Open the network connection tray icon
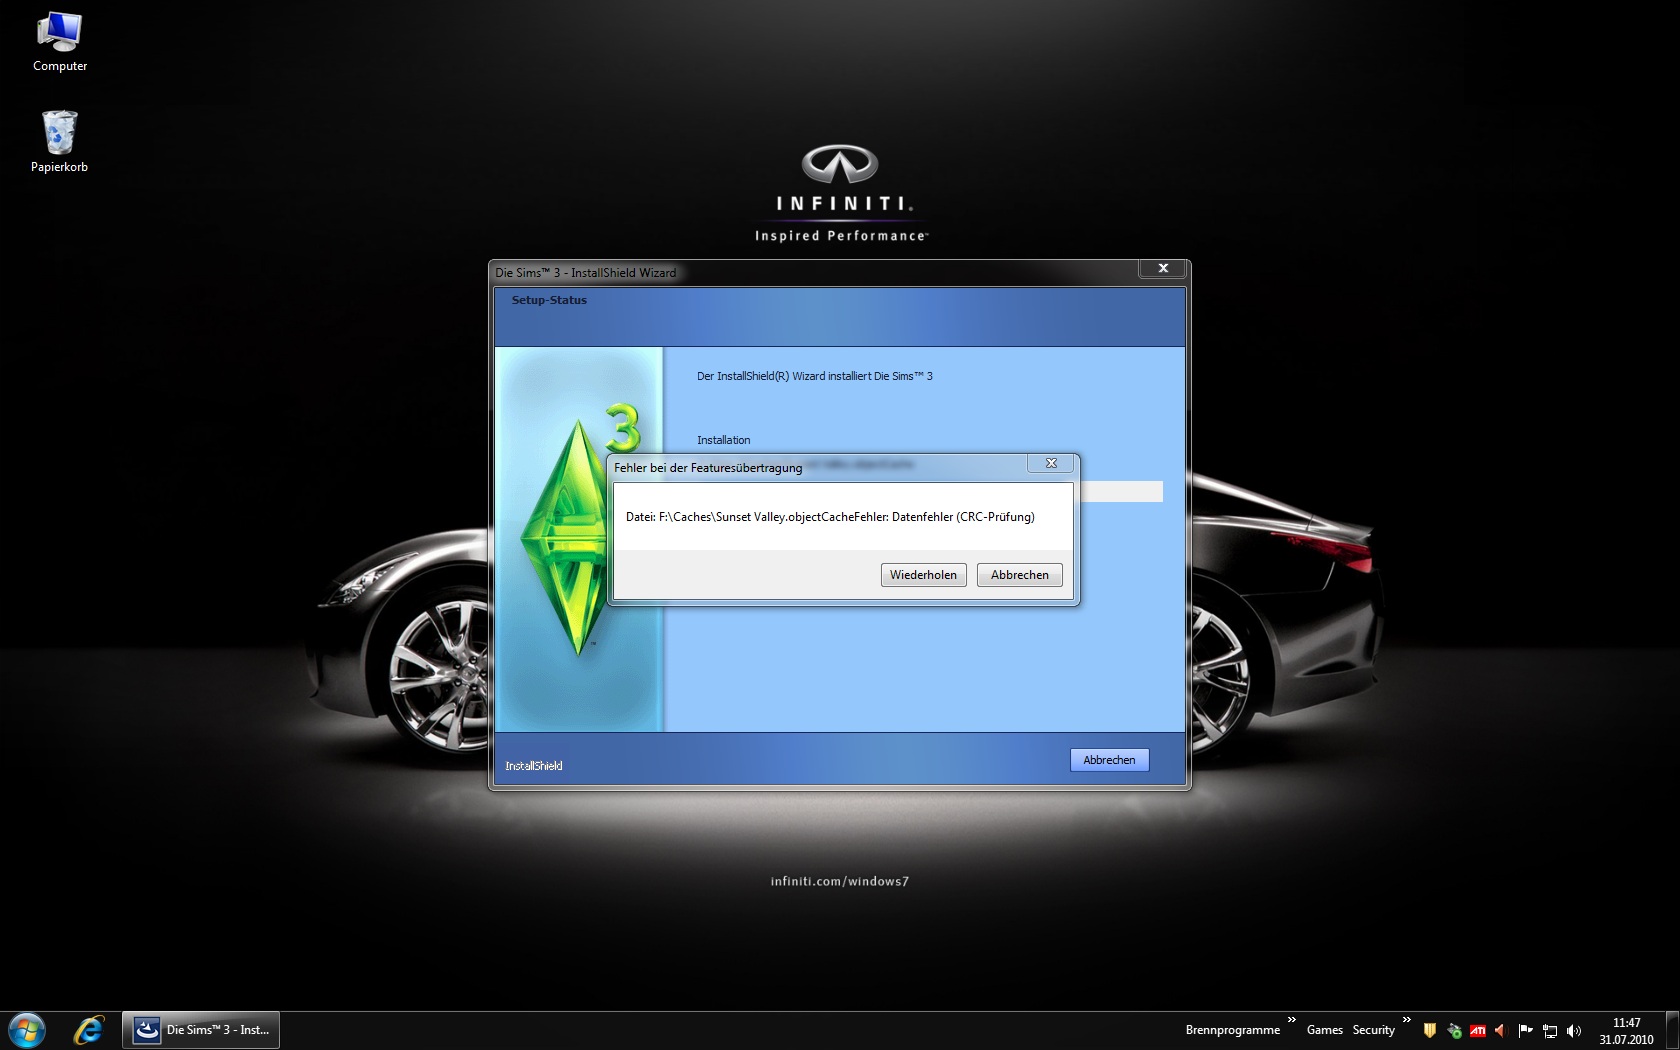Screen dimensions: 1680x1050 [1550, 1030]
